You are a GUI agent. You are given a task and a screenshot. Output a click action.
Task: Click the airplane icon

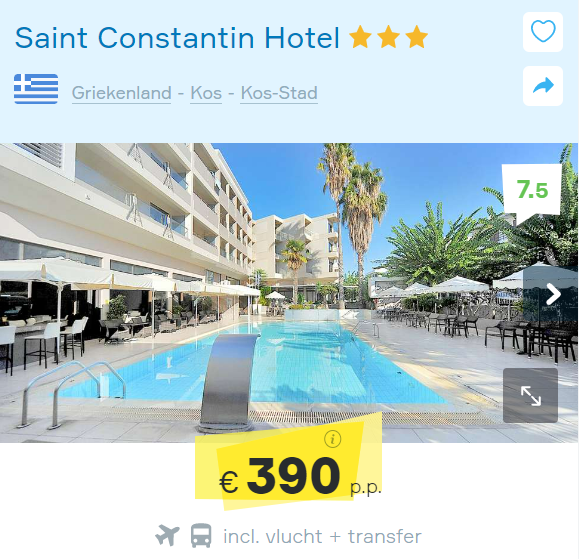click(167, 535)
